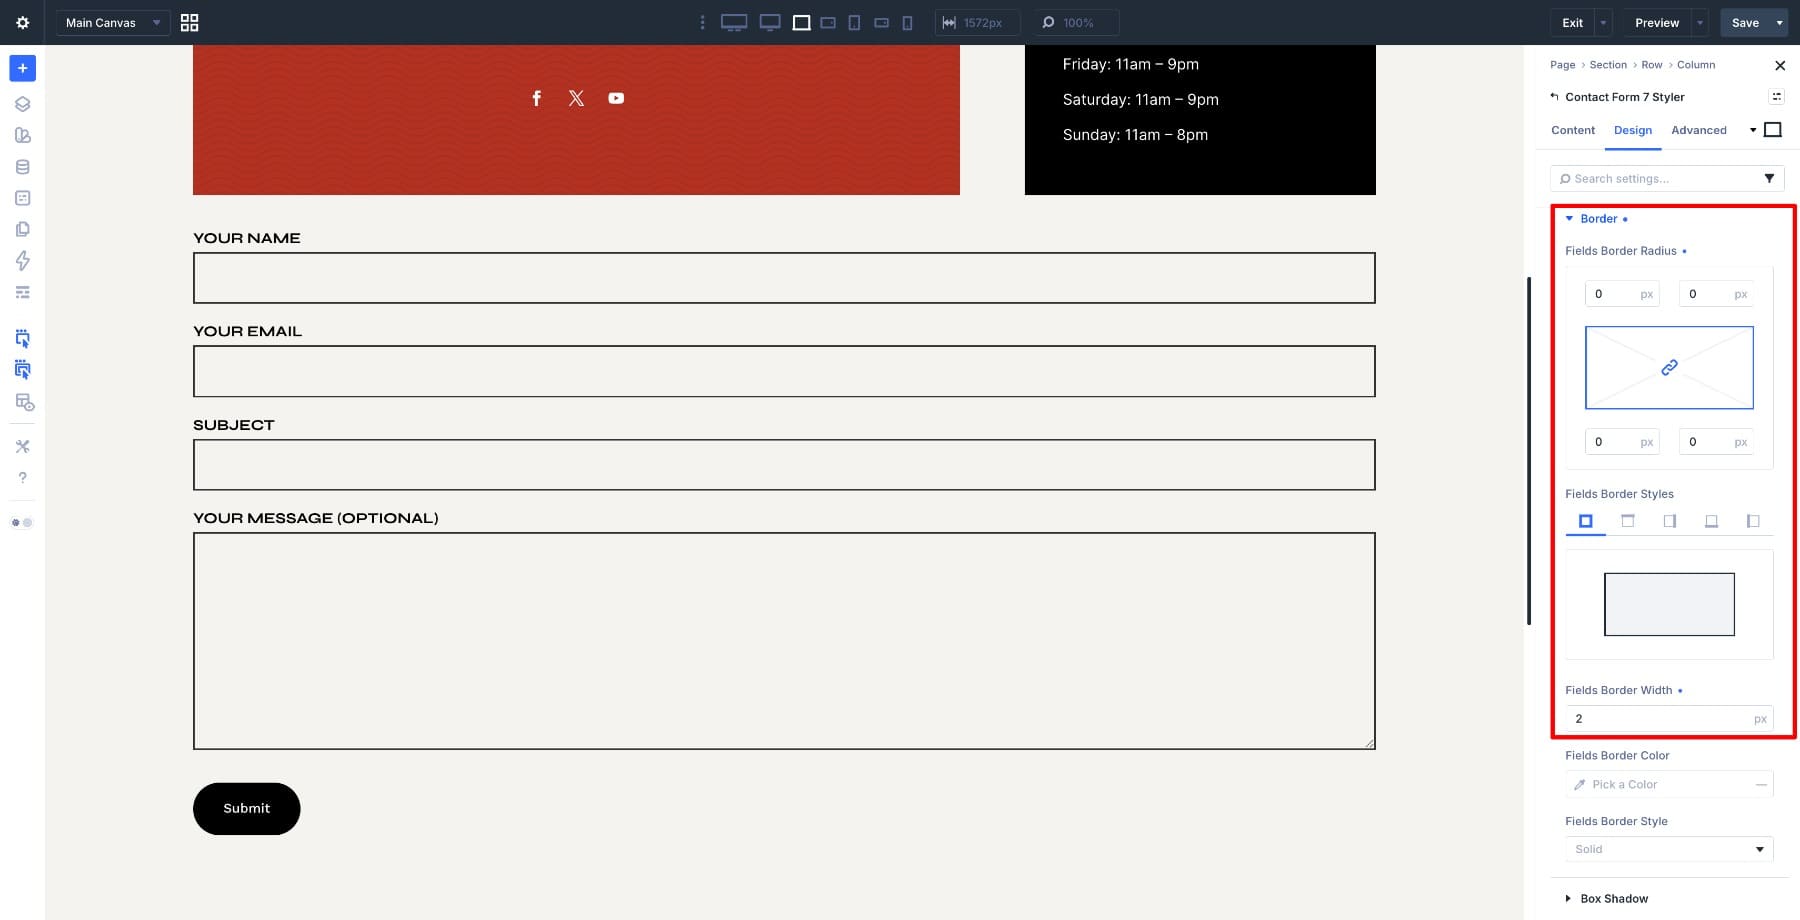This screenshot has height=920, width=1800.
Task: Click the Preview button
Action: pos(1657,22)
